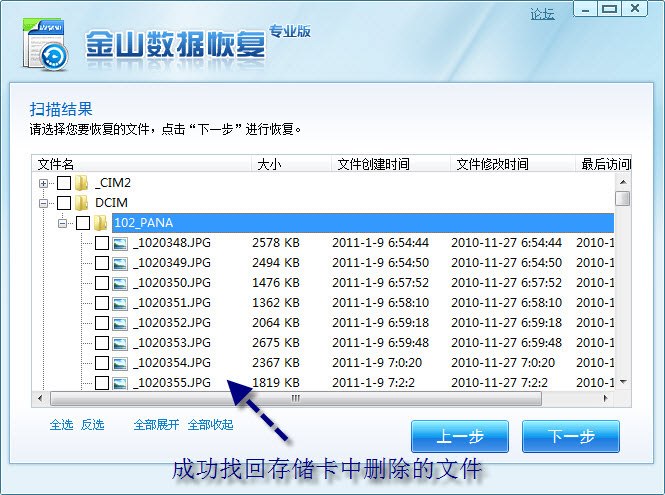Click the 1476 KB size cell
Image resolution: width=665 pixels, height=495 pixels.
(276, 282)
